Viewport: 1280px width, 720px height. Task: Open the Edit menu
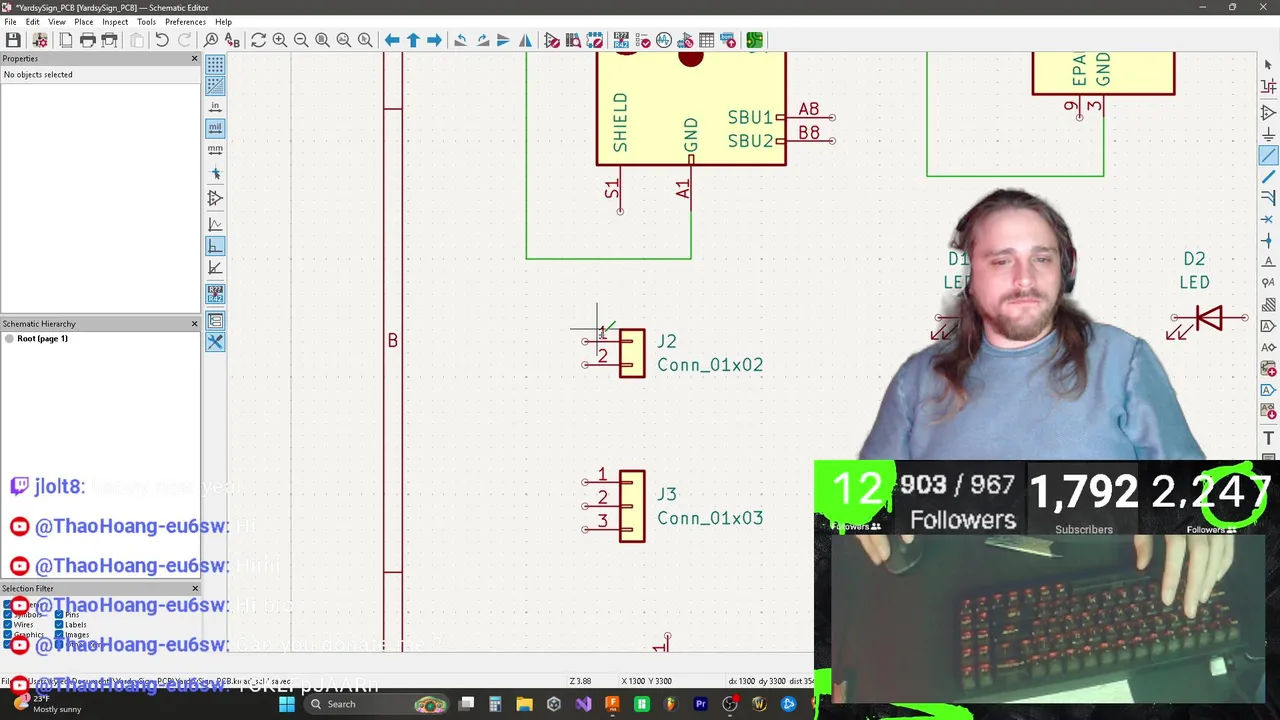[33, 22]
